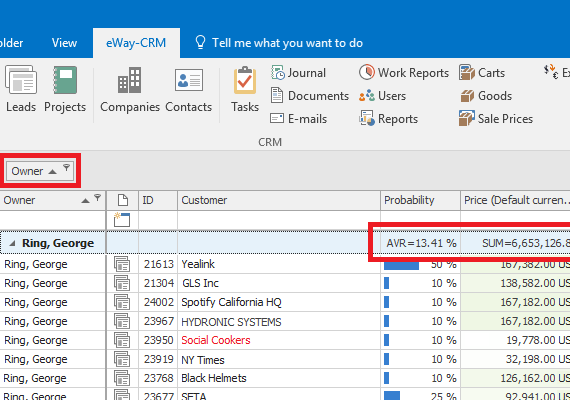
Task: Click row icon for Black Helmets
Action: [122, 378]
